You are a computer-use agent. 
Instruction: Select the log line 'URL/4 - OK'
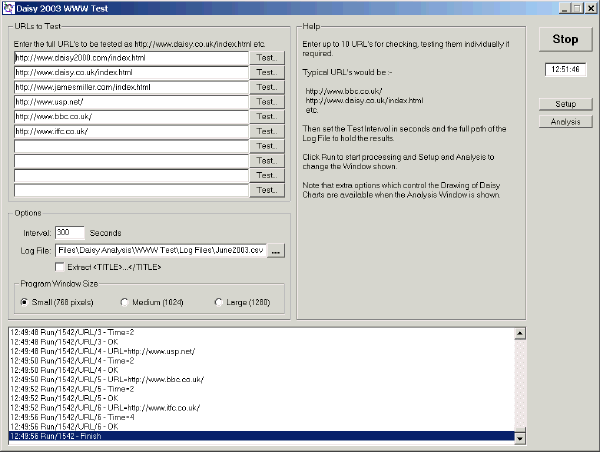pyautogui.click(x=261, y=370)
